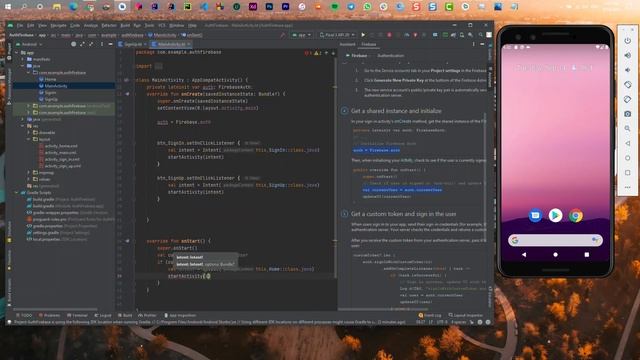
Task: Click emulator rotate left icon
Action: 628,84
